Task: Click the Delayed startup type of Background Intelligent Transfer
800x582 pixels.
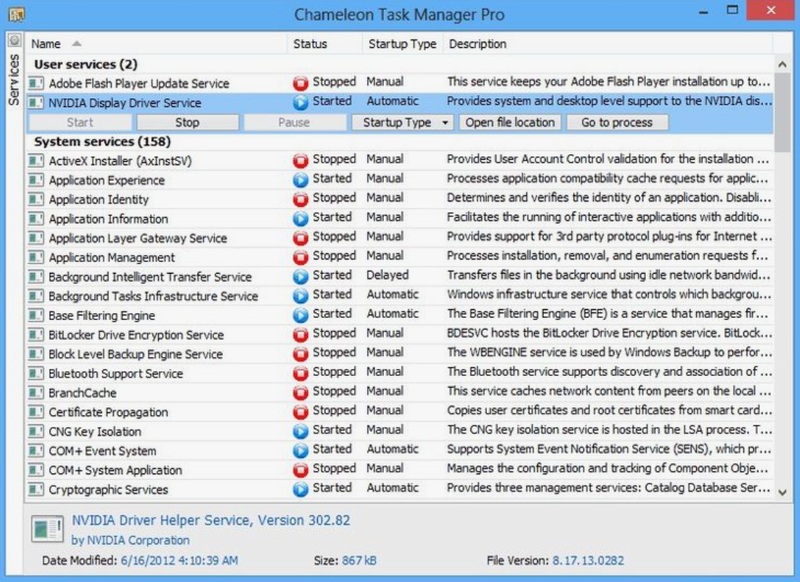Action: (387, 275)
